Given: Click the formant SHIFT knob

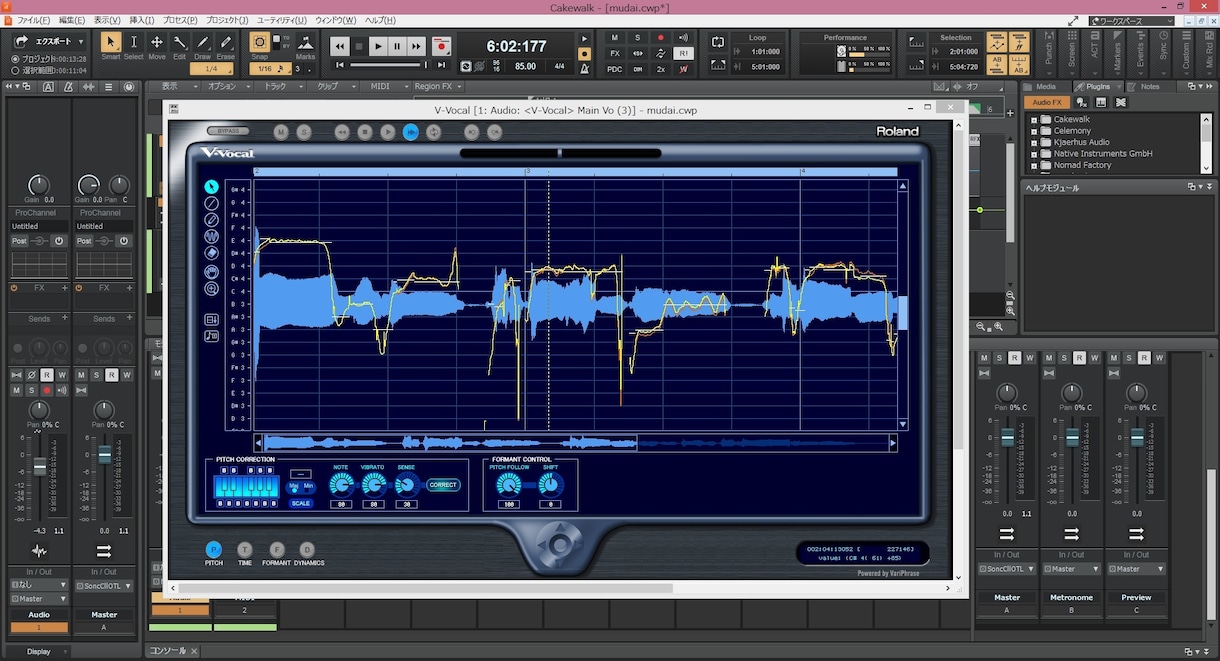Looking at the screenshot, I should click(x=550, y=485).
